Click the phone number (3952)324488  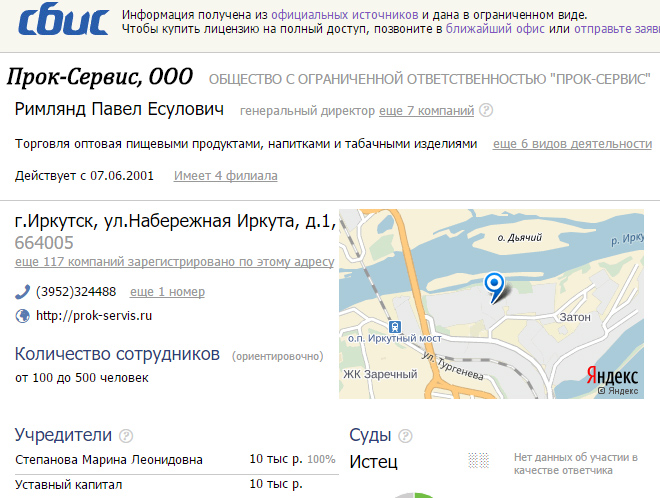tap(76, 292)
